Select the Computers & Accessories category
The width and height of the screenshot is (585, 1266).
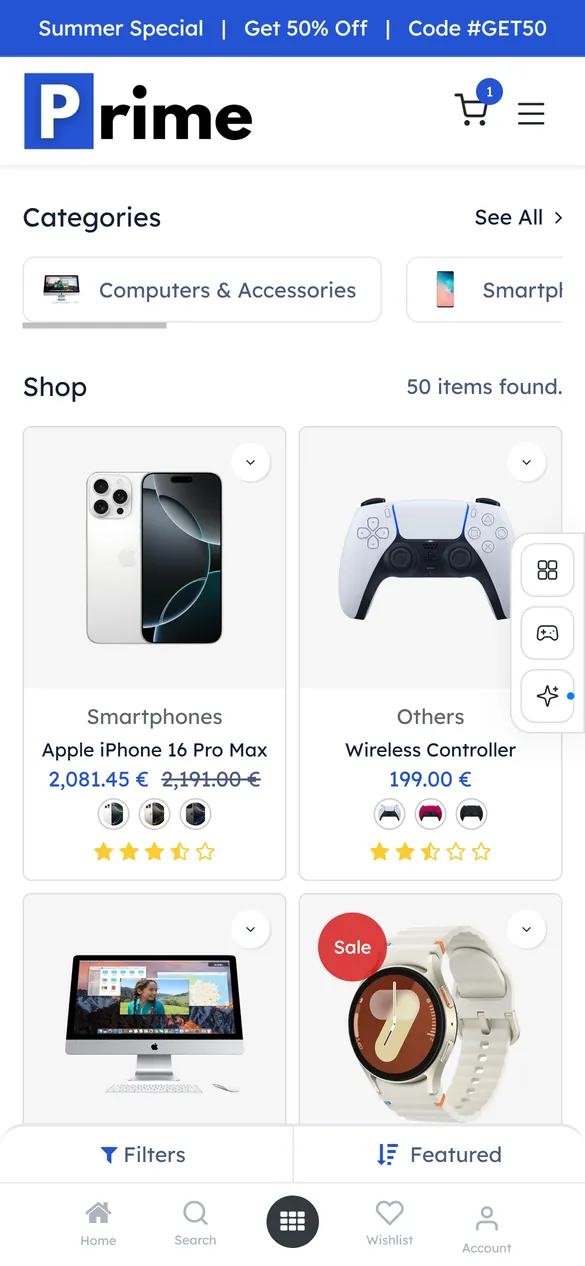pos(202,290)
